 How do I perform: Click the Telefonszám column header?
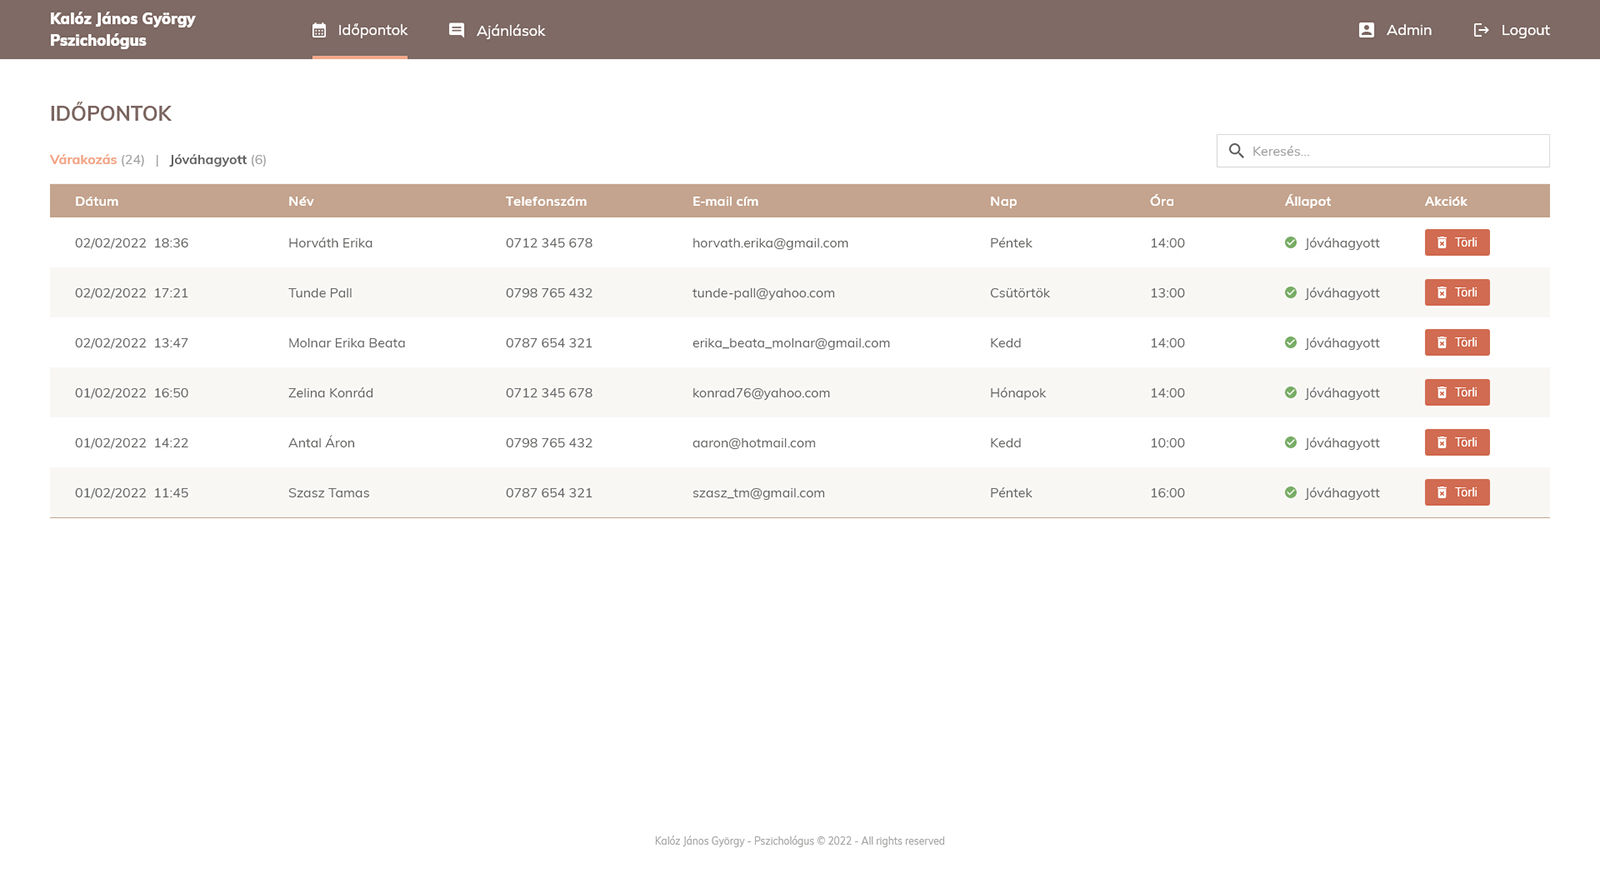(546, 201)
